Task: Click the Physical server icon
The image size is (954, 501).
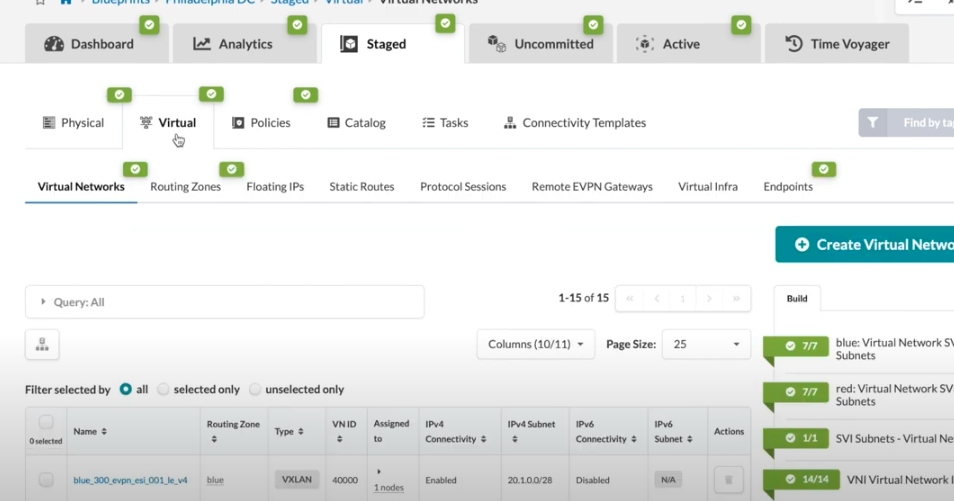Action: [49, 123]
